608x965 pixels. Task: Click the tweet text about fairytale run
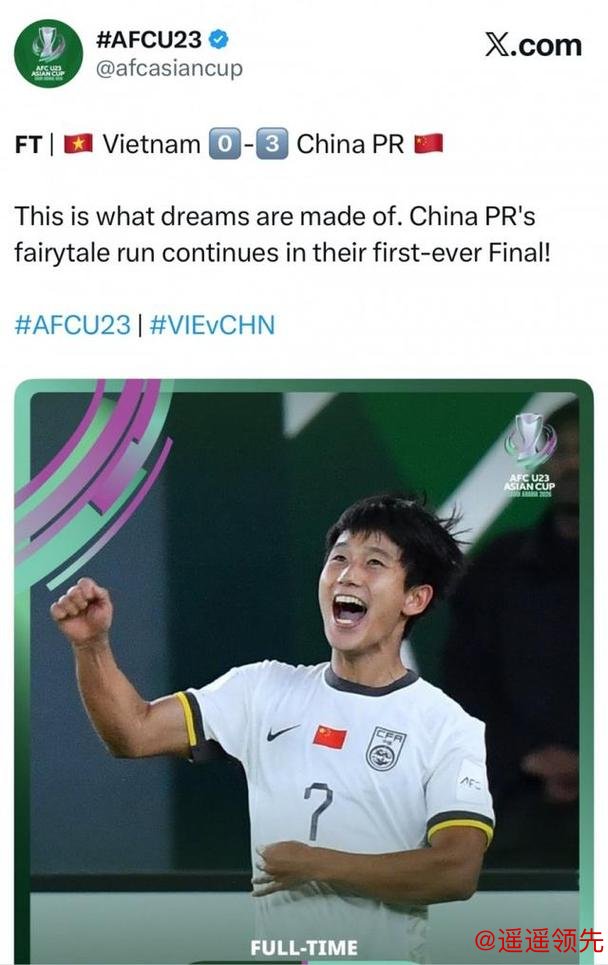coord(282,234)
